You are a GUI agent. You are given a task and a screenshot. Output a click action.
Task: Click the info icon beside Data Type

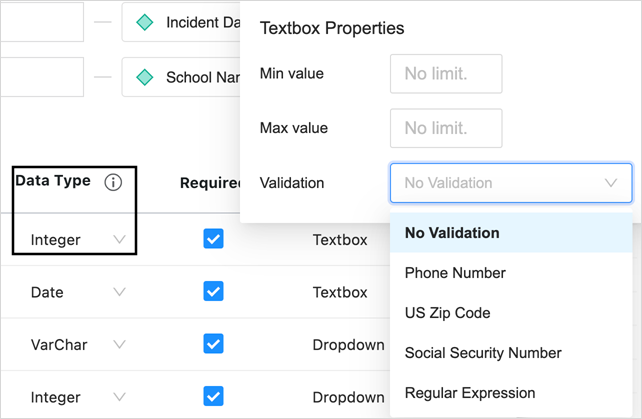click(x=113, y=182)
